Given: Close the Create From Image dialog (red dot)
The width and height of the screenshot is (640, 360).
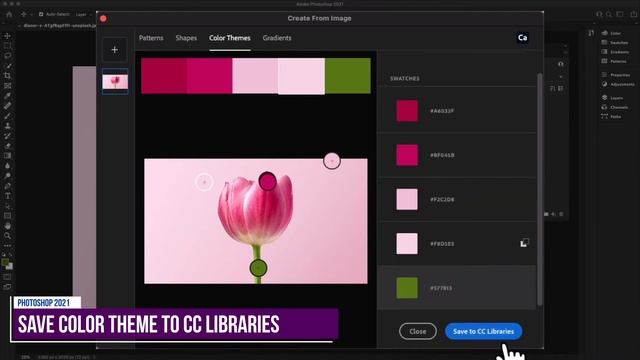Looking at the screenshot, I should [x=103, y=18].
